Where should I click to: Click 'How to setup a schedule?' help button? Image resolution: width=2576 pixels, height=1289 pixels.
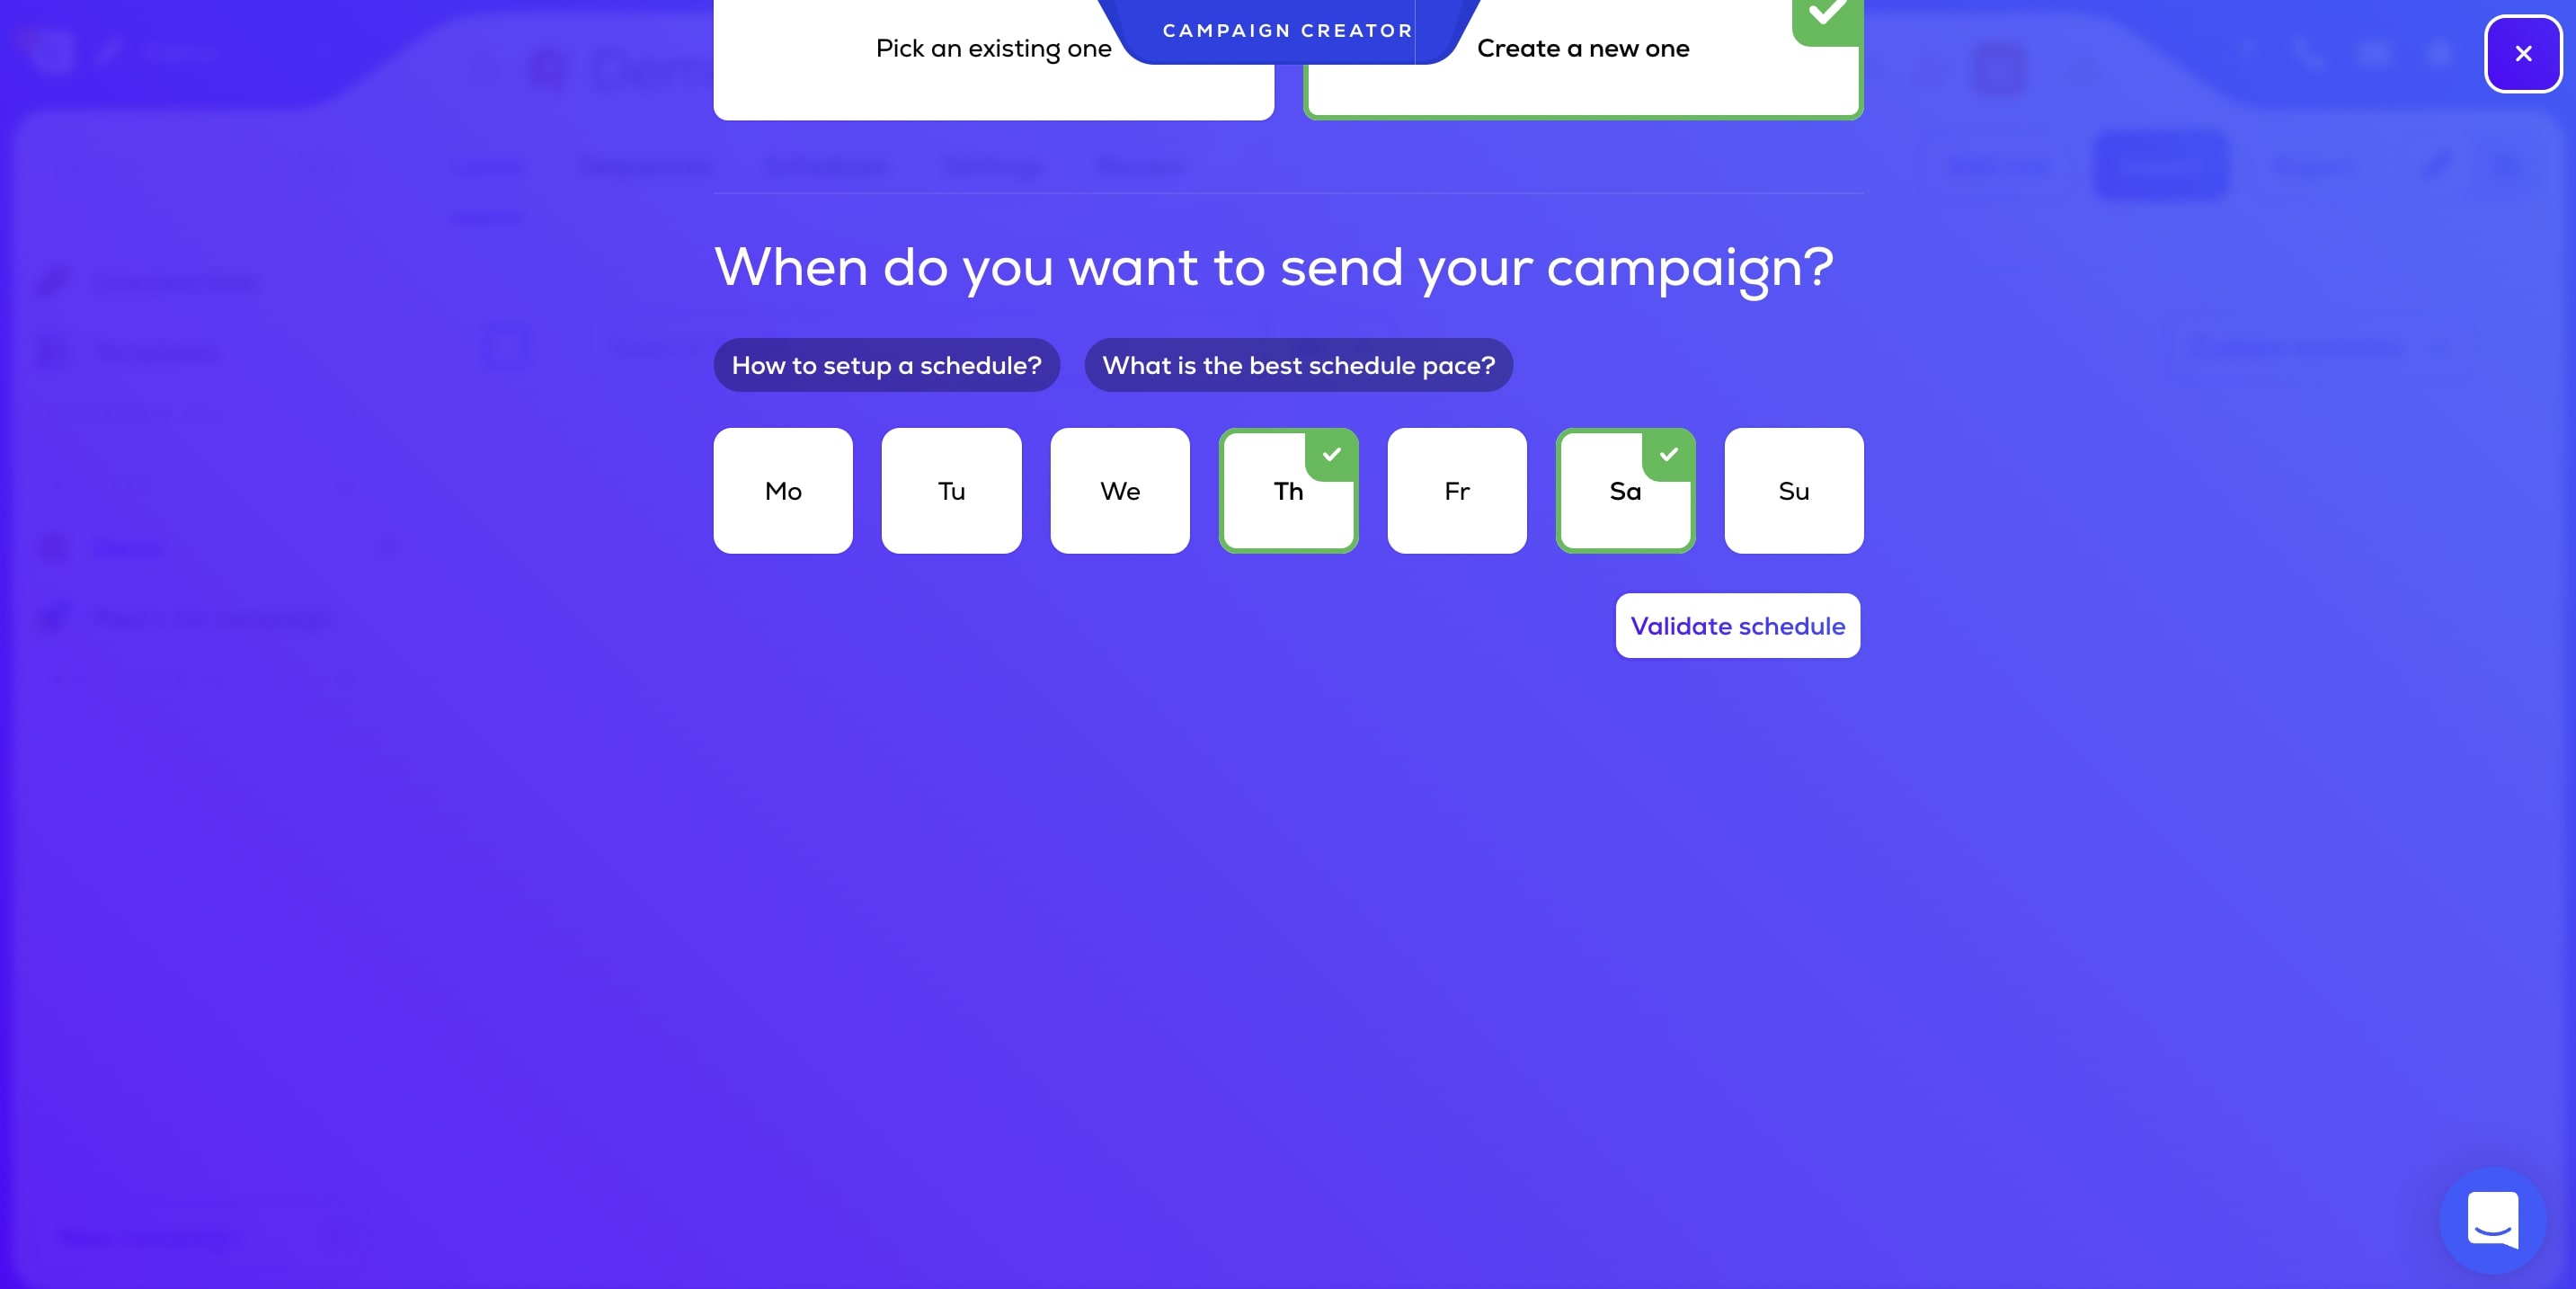tap(886, 363)
